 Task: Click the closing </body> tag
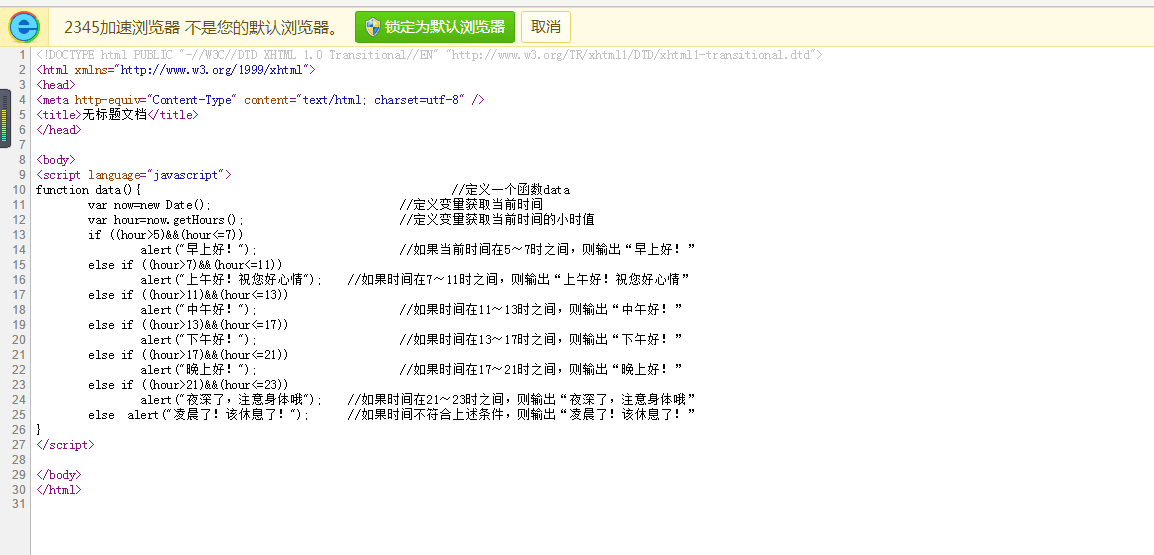tap(58, 475)
